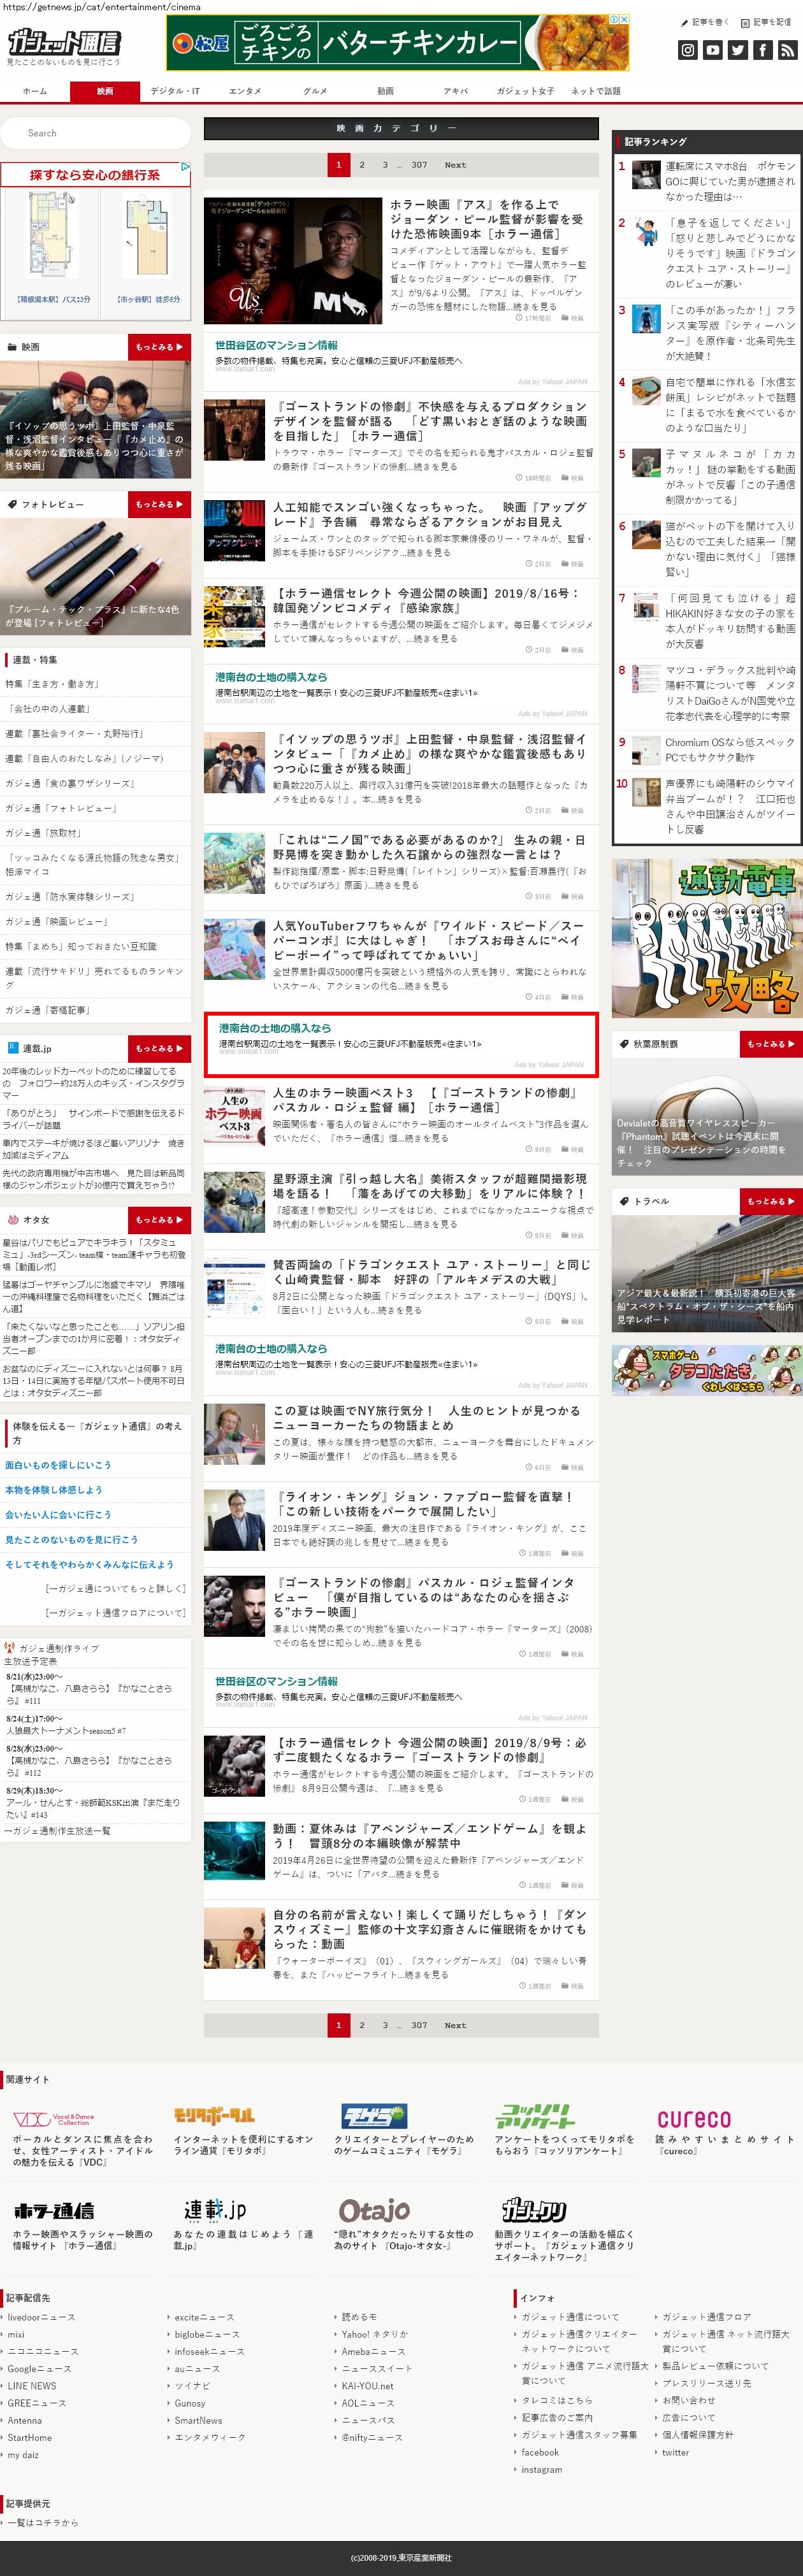This screenshot has height=2576, width=803.
Task: Open 港南台の土地の購入なら ad in red box
Action: [x=401, y=1045]
